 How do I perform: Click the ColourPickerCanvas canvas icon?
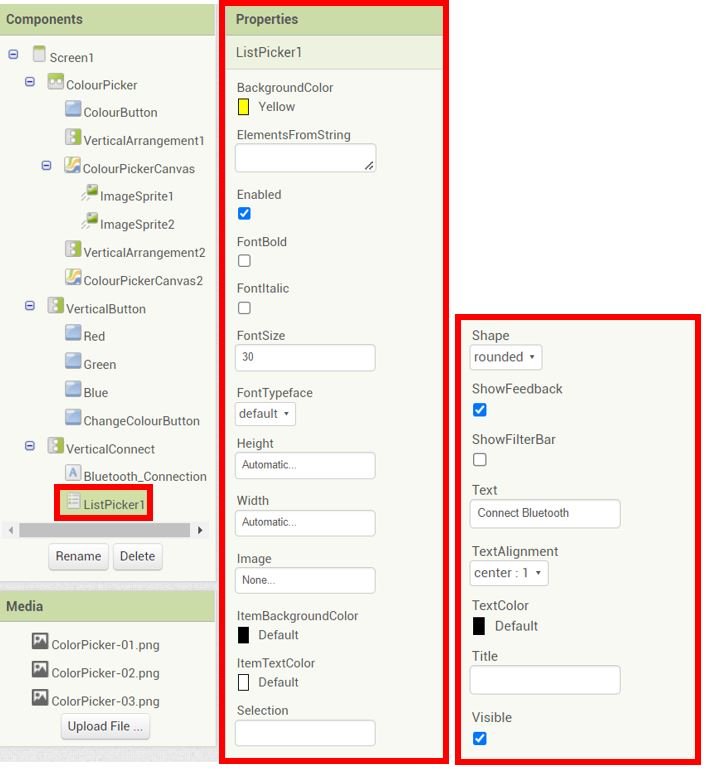(72, 165)
